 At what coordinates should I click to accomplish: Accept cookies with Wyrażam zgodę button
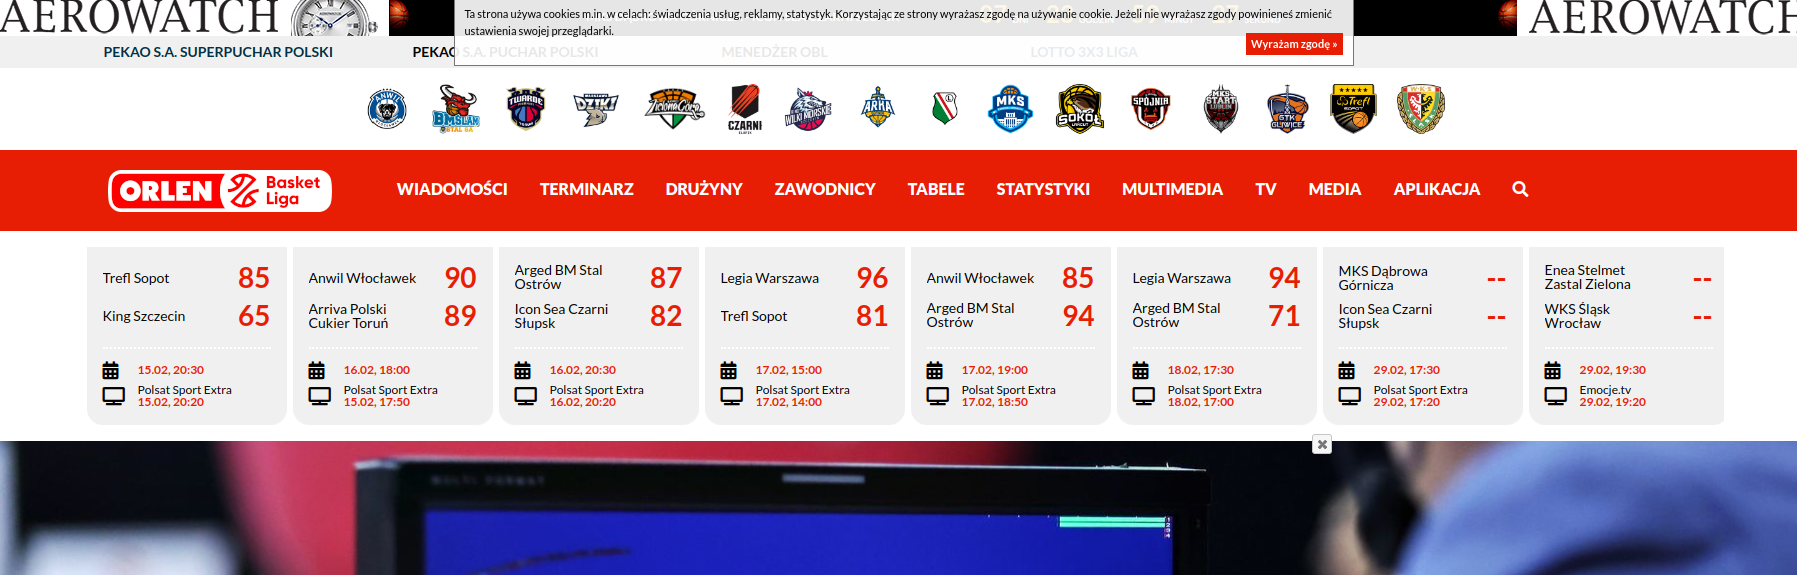1293,44
